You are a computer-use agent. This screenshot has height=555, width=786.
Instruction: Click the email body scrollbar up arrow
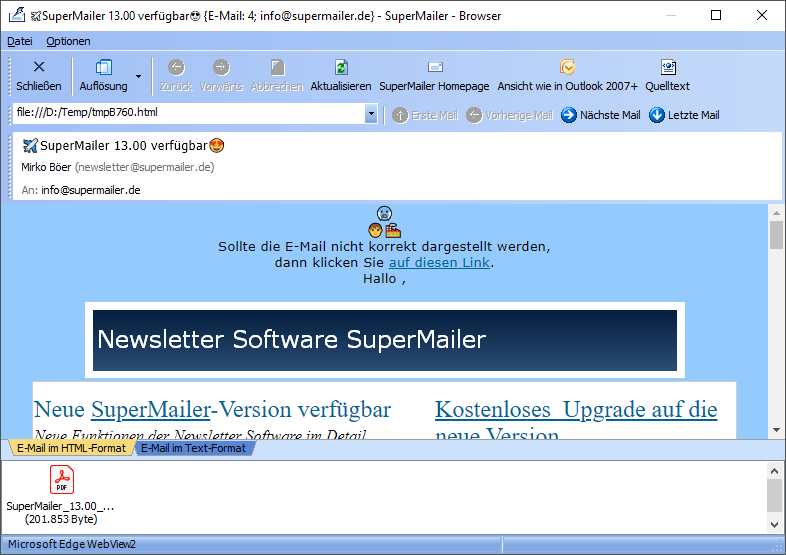[x=776, y=213]
